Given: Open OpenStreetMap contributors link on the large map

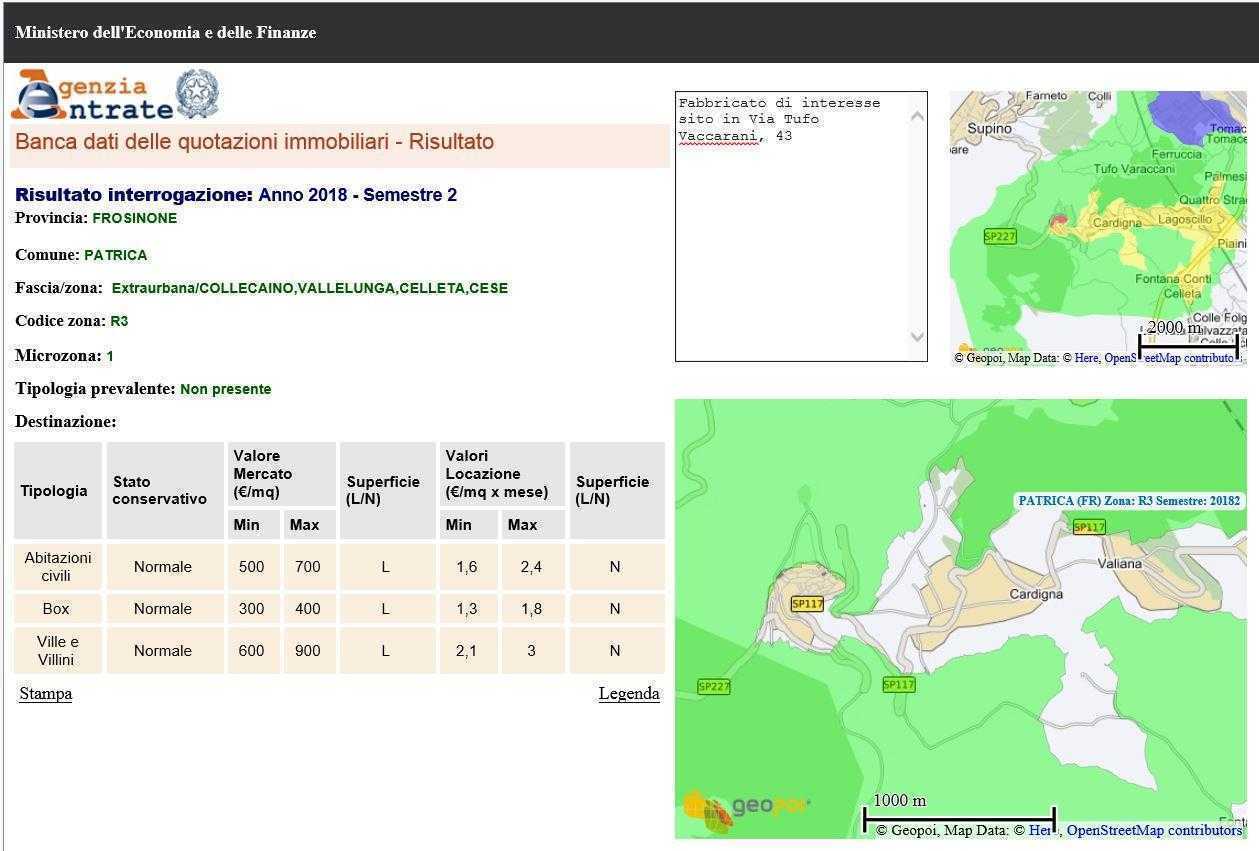Looking at the screenshot, I should click(1153, 830).
